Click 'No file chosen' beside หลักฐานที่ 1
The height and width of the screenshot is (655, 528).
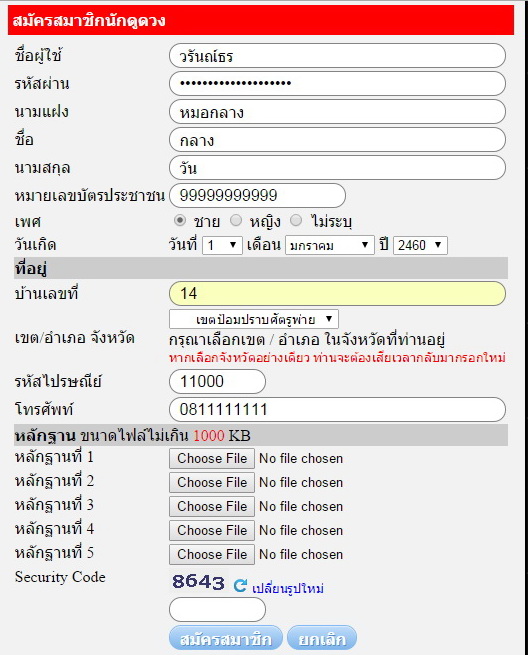point(301,458)
